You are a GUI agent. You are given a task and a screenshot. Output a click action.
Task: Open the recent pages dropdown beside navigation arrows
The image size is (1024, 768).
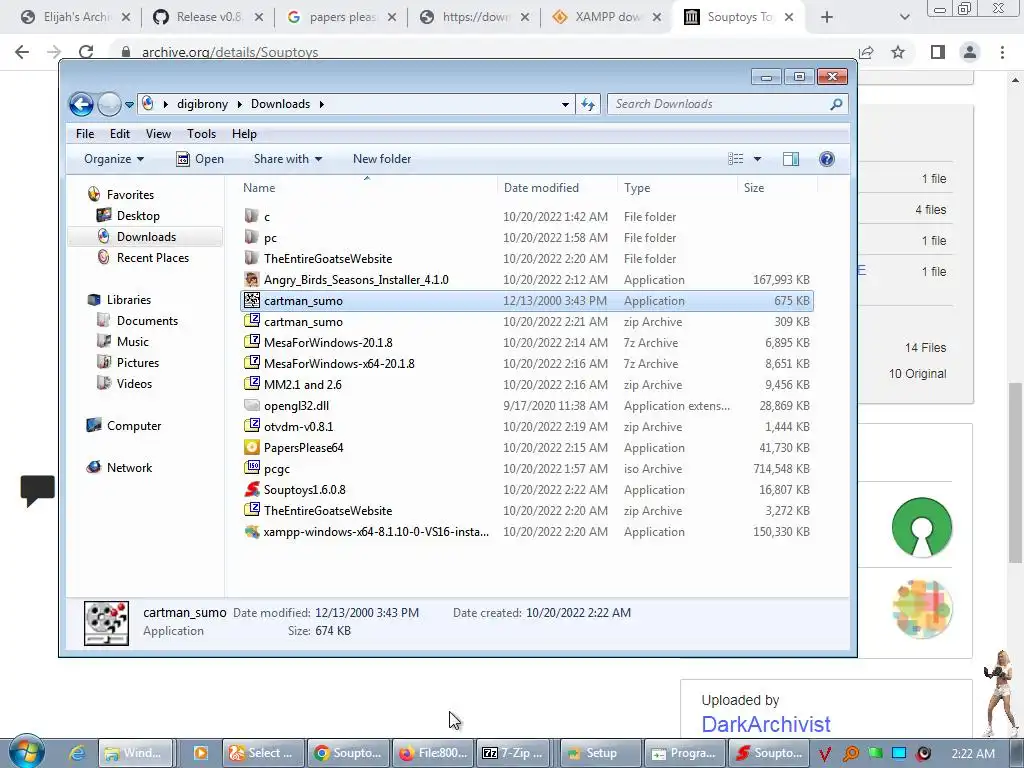coord(129,104)
